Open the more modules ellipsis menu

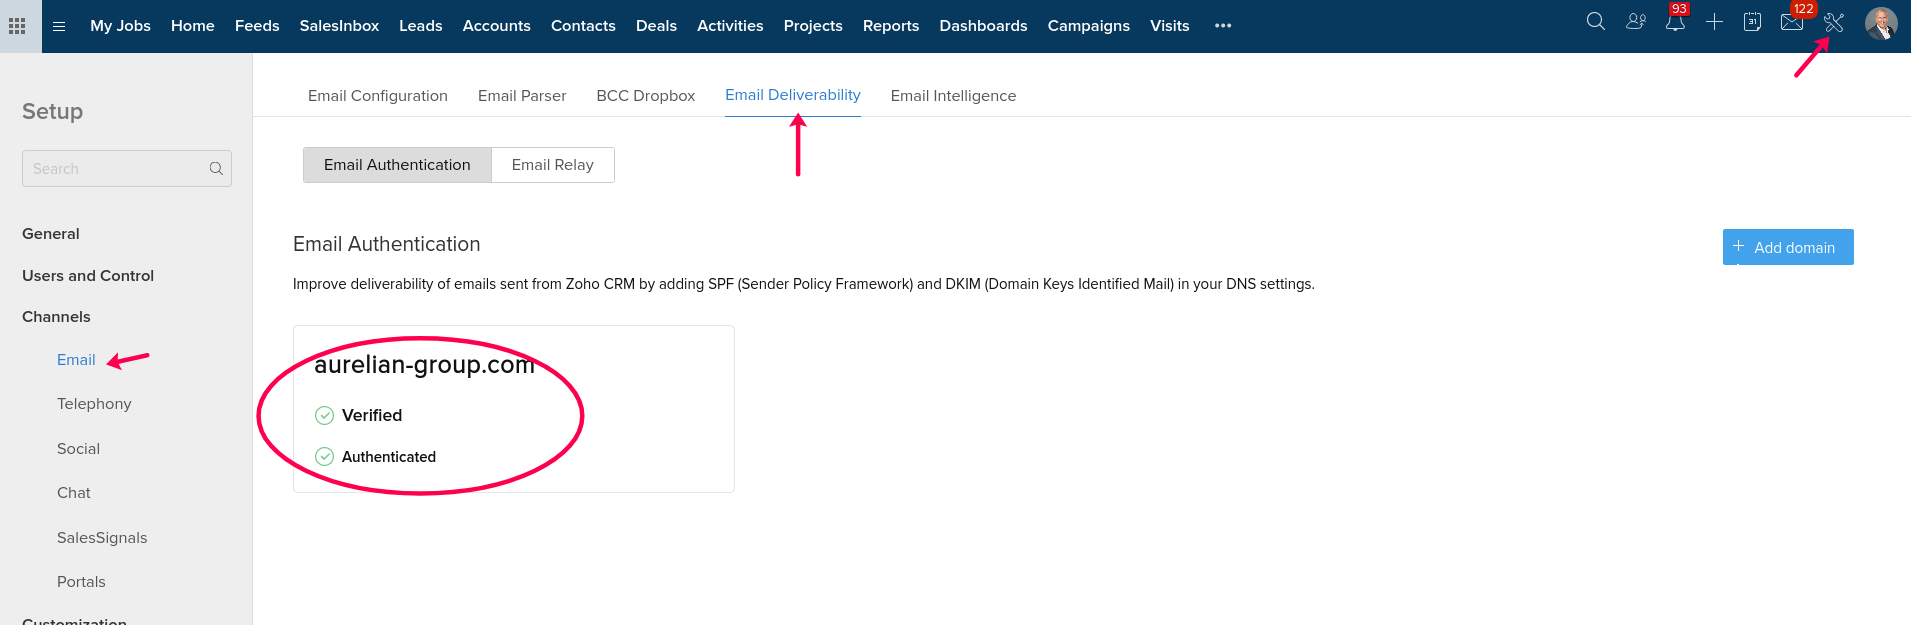1223,26
